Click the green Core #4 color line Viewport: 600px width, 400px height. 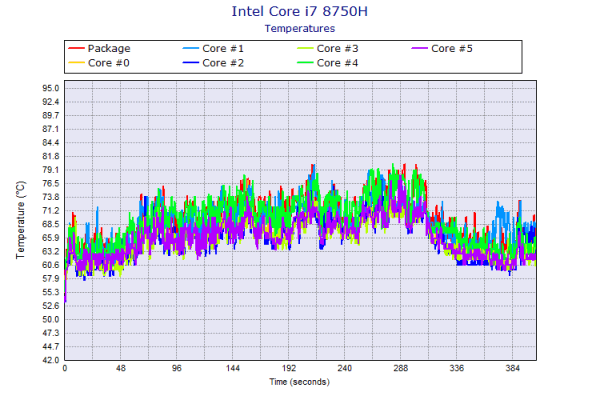305,62
